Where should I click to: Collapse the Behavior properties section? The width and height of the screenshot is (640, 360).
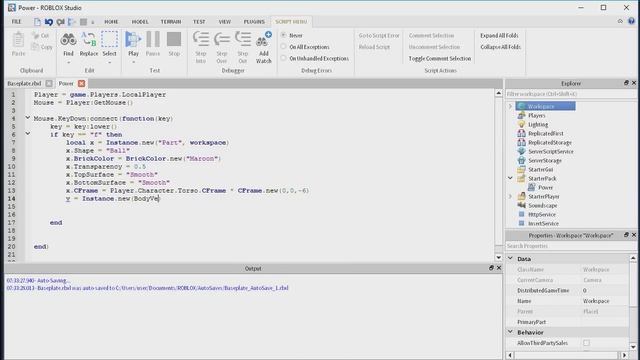point(510,332)
